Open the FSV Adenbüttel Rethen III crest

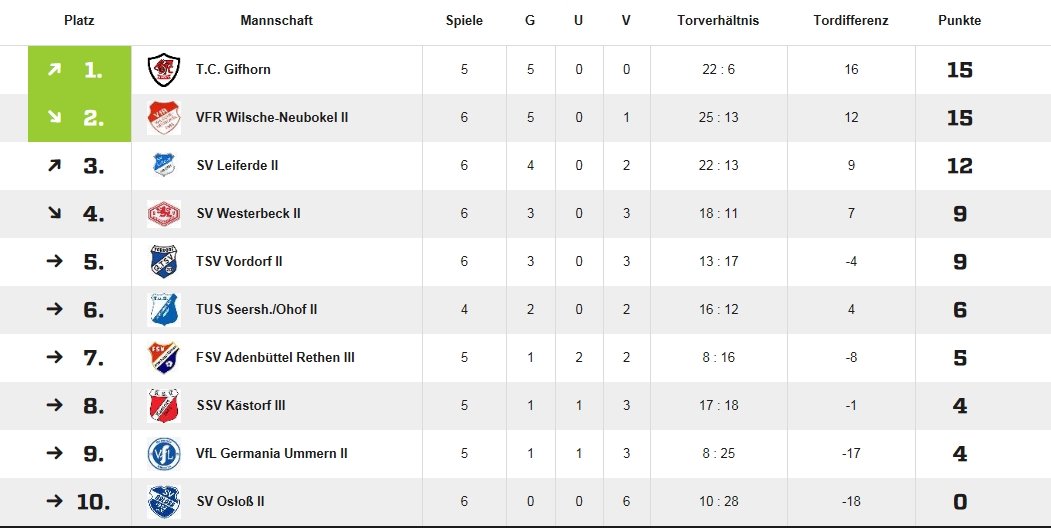click(164, 358)
